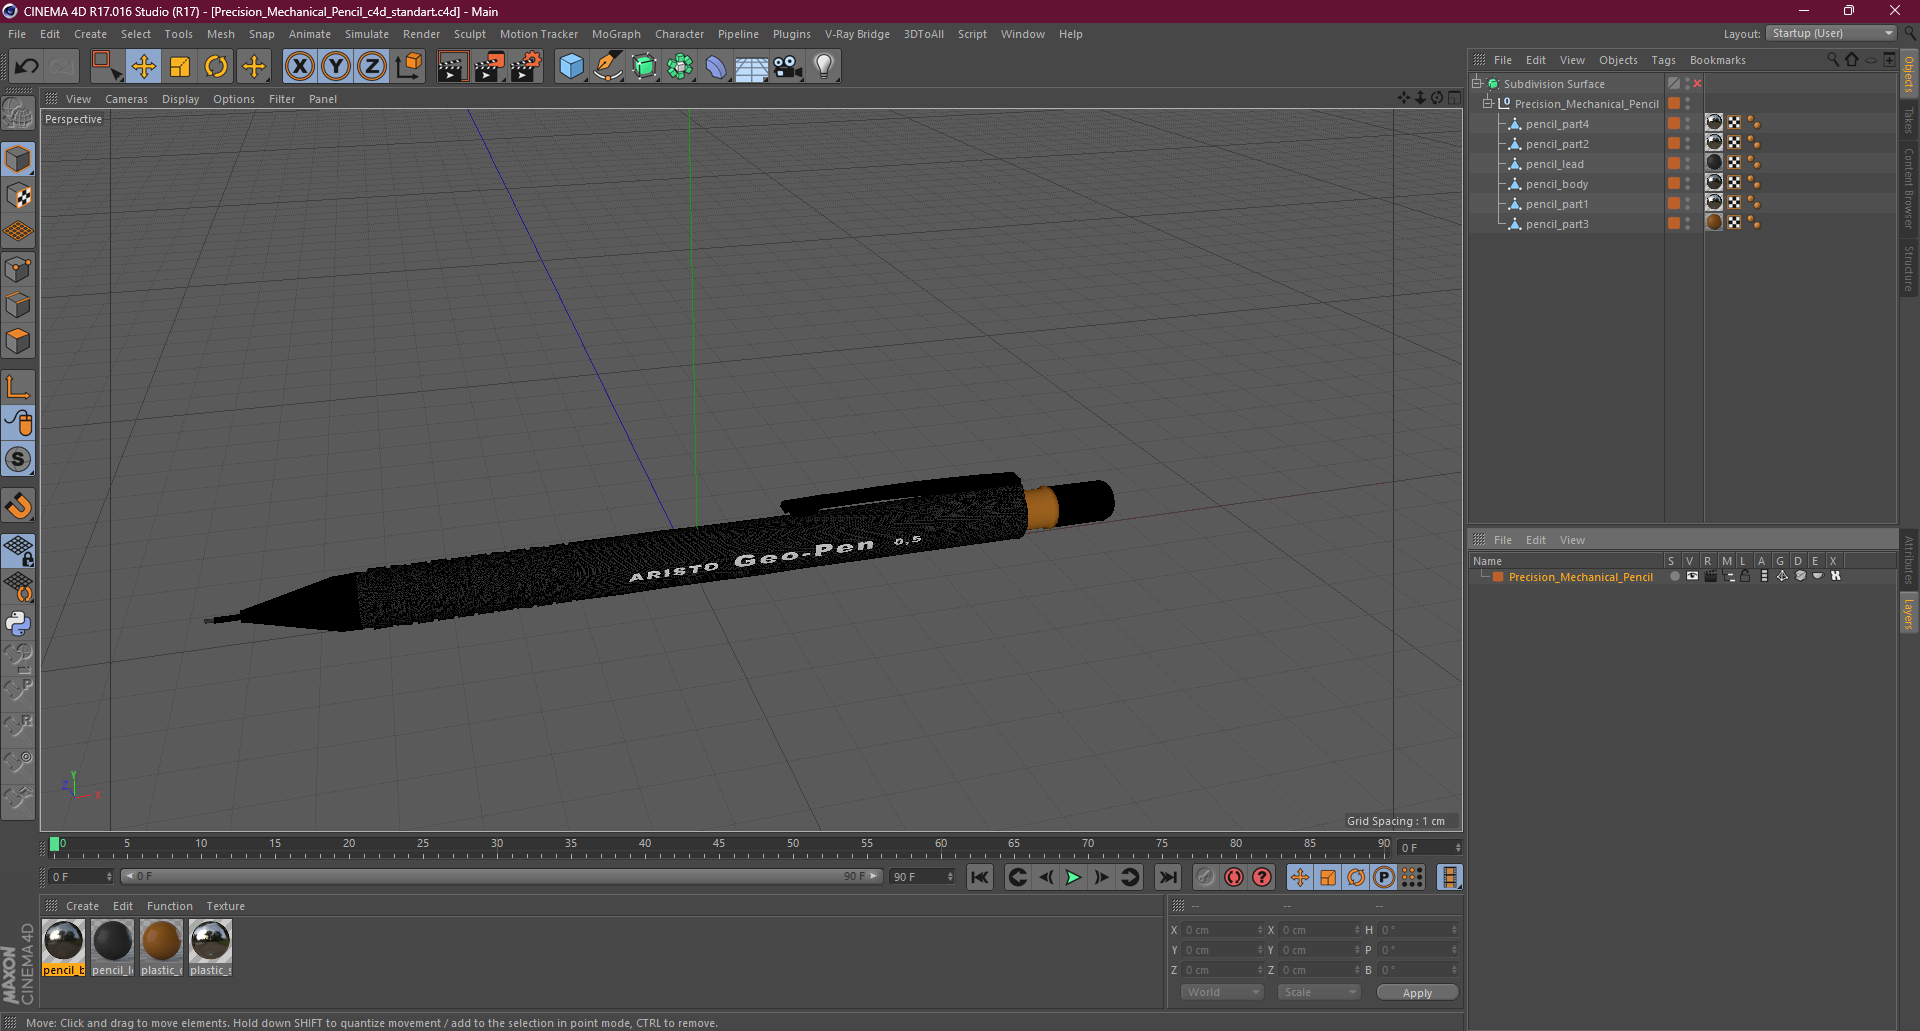Select the Rotate tool

216,67
